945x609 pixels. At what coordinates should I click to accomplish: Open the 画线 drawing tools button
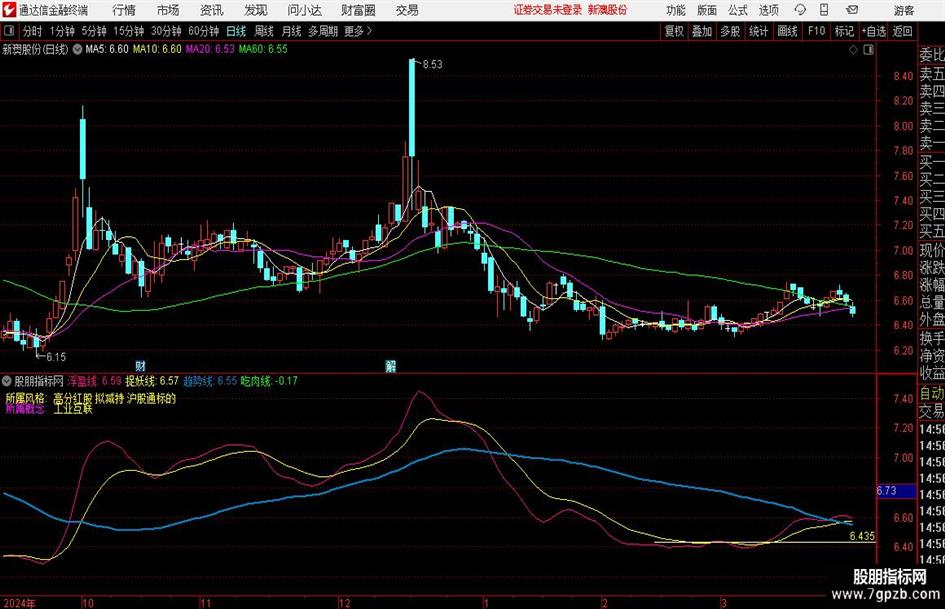[788, 31]
